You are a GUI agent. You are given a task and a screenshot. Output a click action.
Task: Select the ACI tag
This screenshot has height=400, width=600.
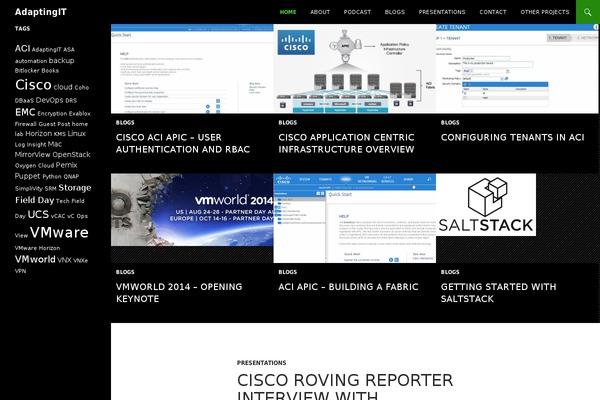[22, 48]
